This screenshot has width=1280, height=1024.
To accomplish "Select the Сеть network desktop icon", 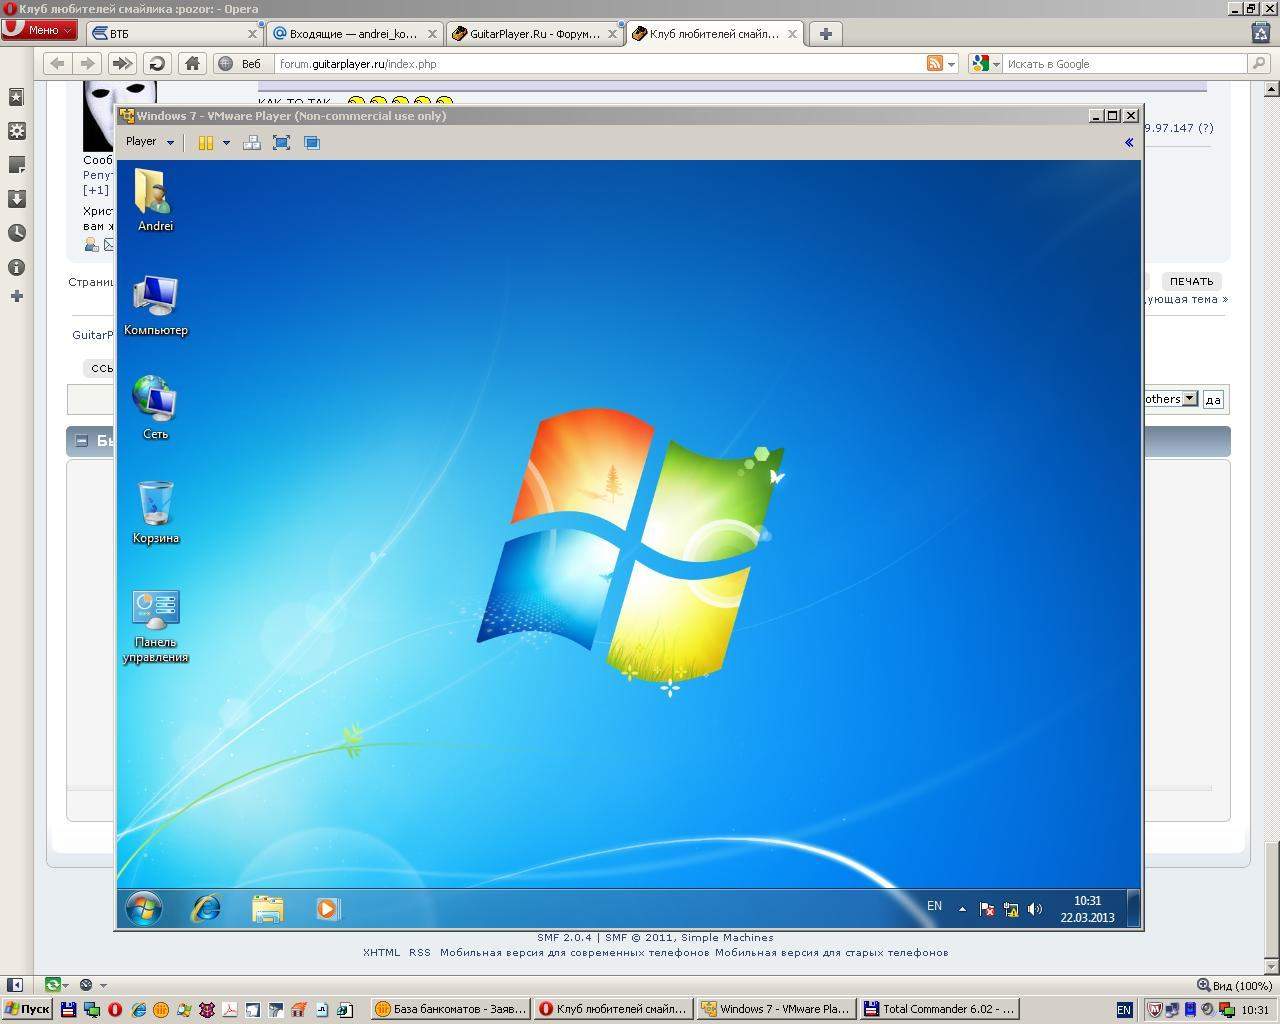I will point(155,408).
